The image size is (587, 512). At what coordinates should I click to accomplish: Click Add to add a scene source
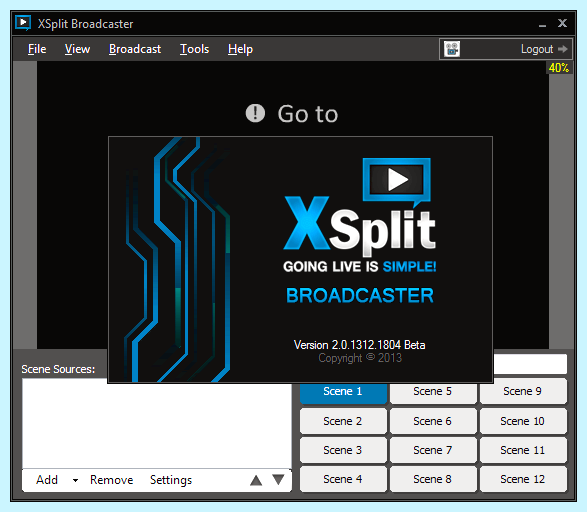coord(47,480)
